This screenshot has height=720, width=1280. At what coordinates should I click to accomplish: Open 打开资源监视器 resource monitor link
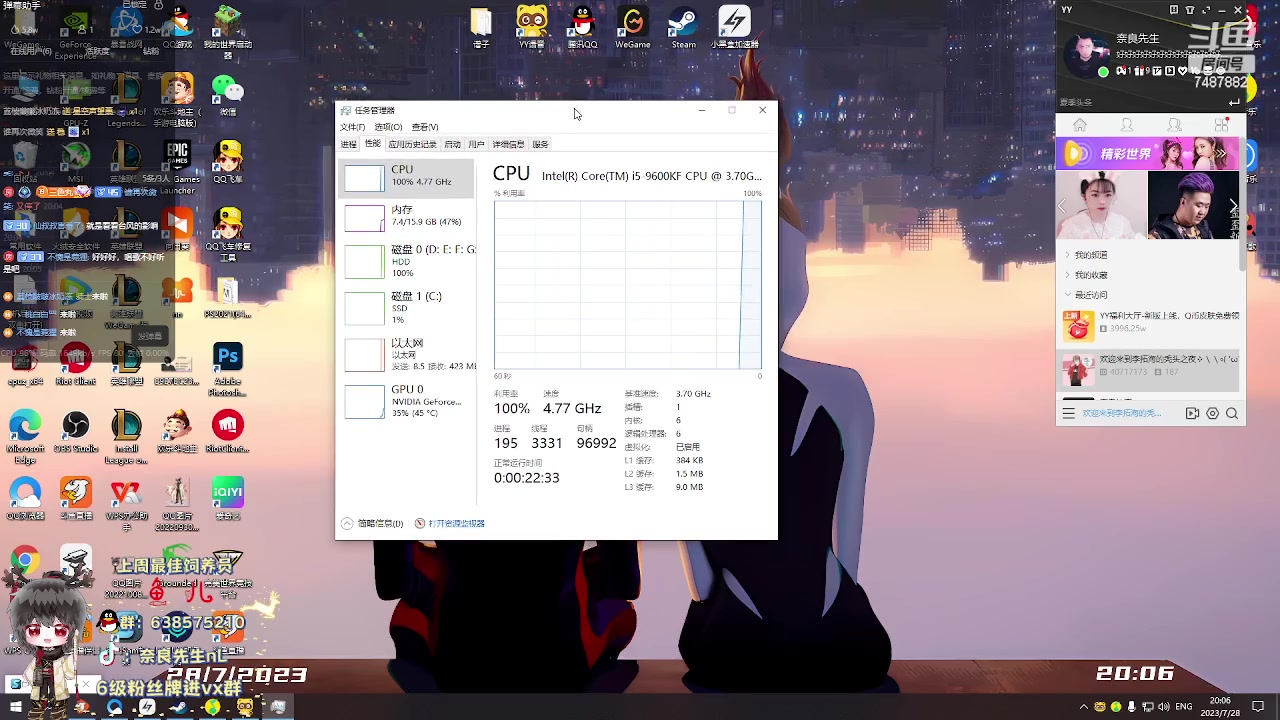tap(449, 523)
